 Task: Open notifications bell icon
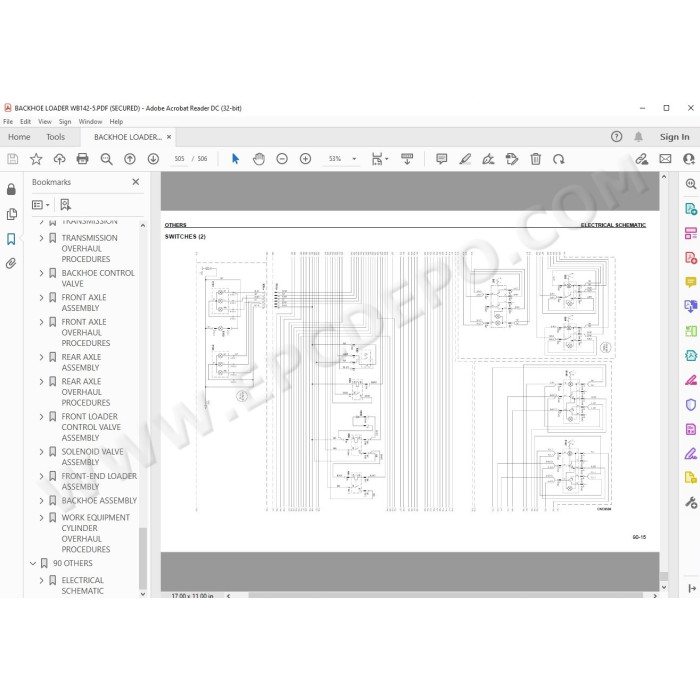[x=638, y=137]
